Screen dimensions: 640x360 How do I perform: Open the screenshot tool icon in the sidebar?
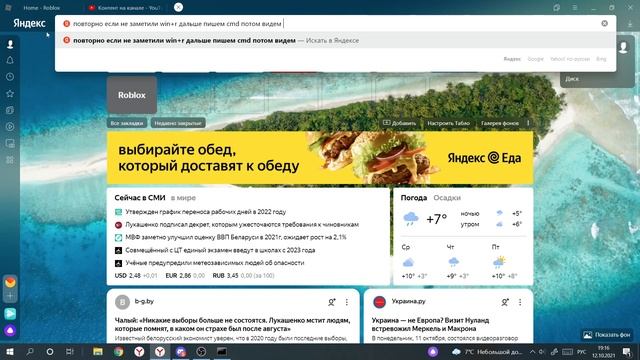pos(10,143)
